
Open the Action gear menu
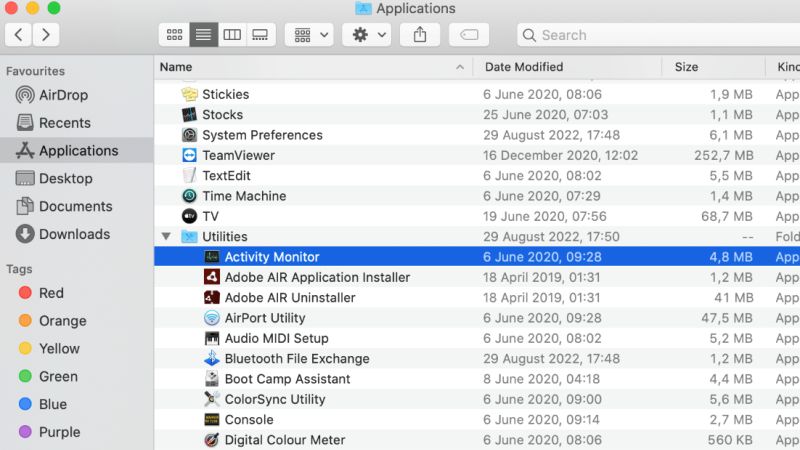tap(367, 35)
